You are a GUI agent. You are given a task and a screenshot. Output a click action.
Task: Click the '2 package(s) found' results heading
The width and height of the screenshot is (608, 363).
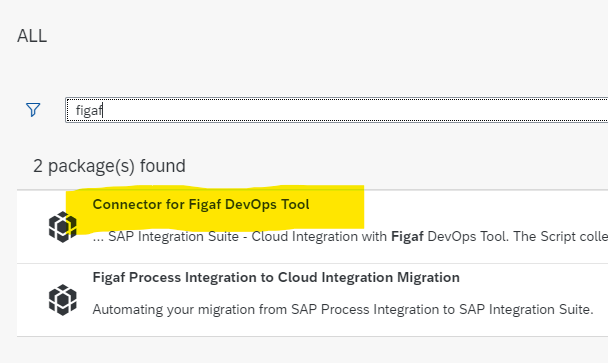109,166
